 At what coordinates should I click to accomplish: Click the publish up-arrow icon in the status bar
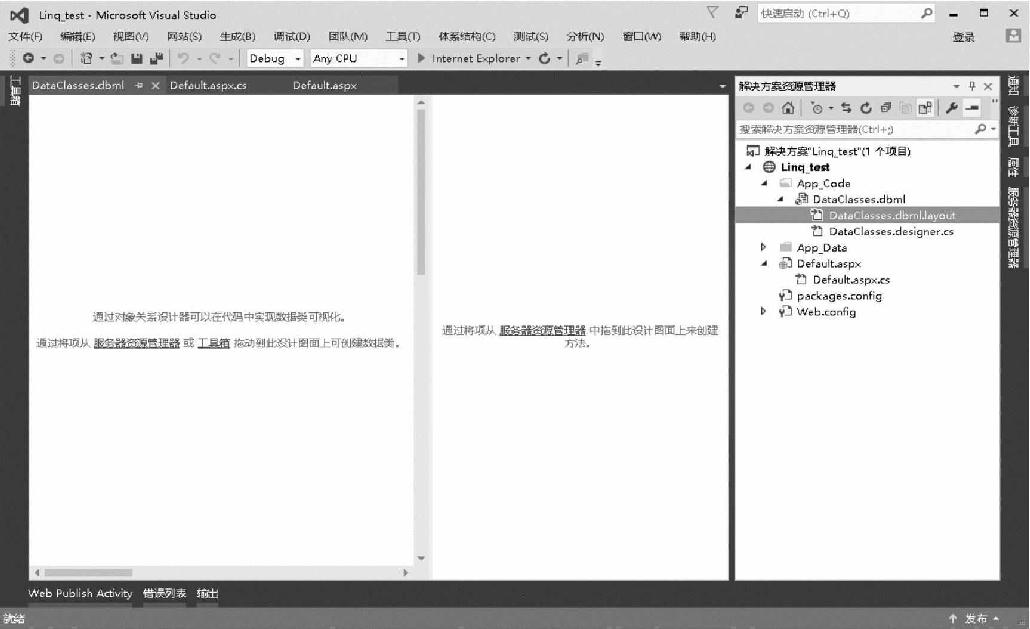(x=952, y=618)
